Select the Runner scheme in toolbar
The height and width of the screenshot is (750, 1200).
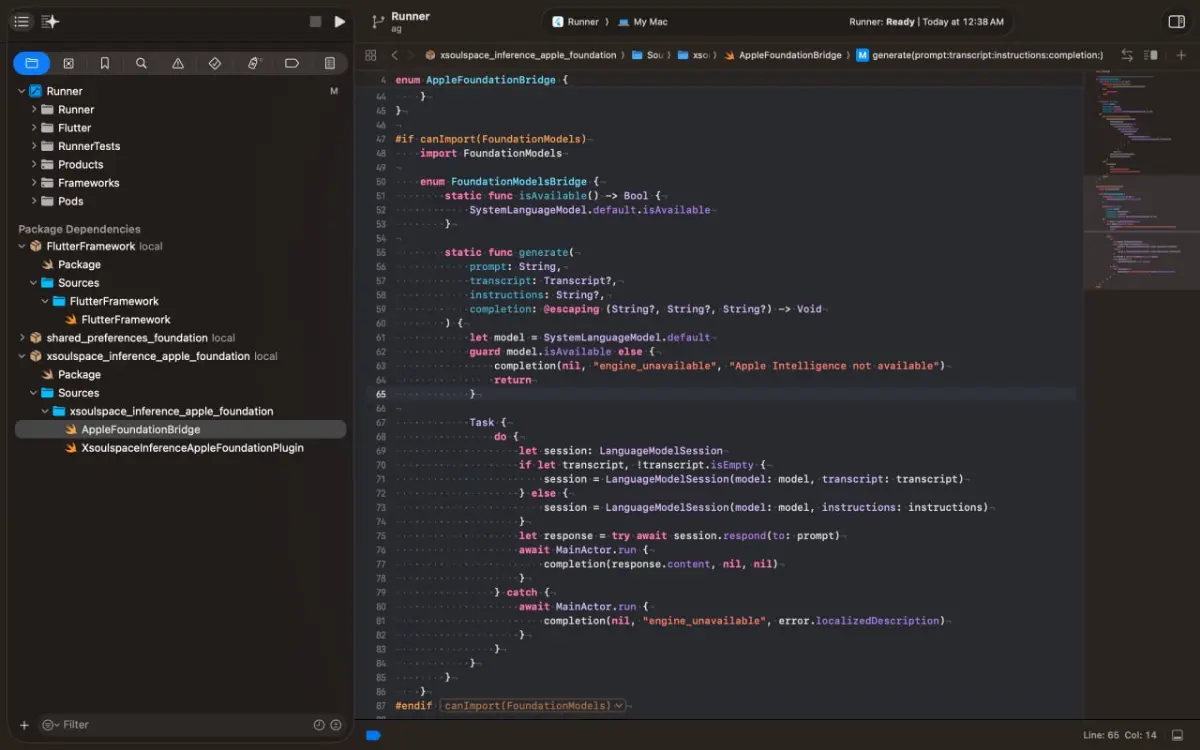coord(576,21)
